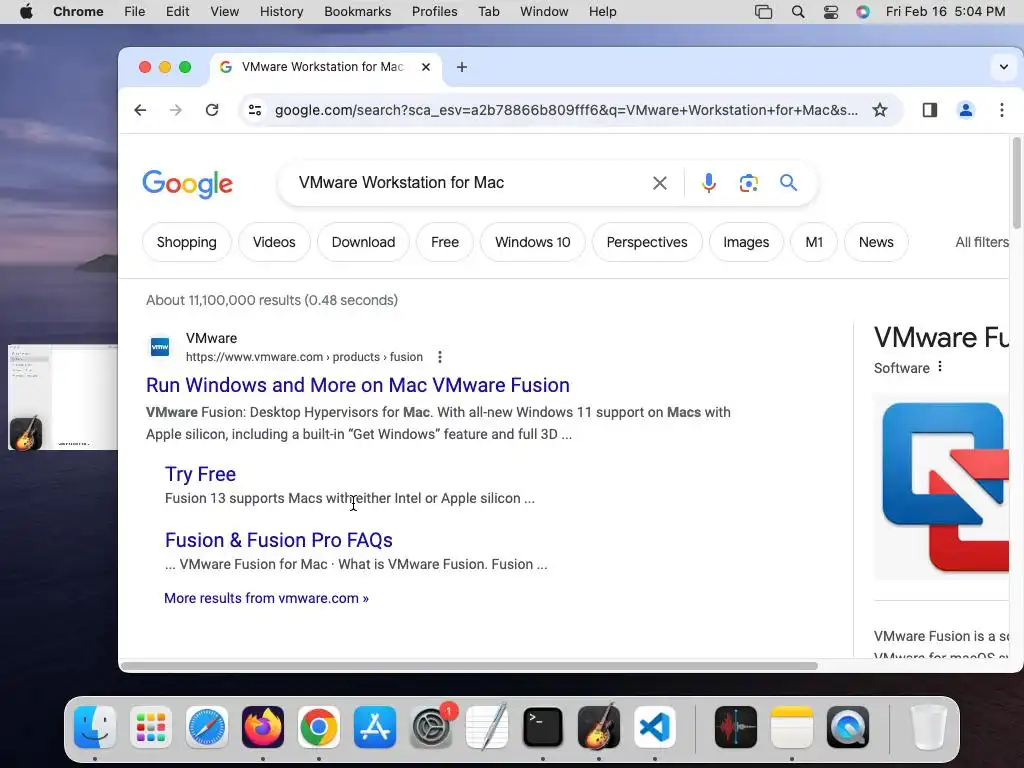Viewport: 1024px width, 768px height.
Task: Click More results from vmware.com
Action: (266, 598)
